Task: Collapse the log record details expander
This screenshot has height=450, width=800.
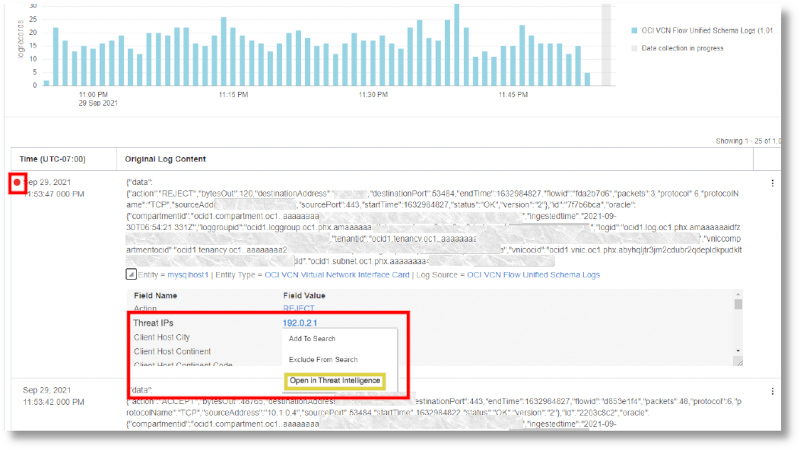Action: click(131, 274)
